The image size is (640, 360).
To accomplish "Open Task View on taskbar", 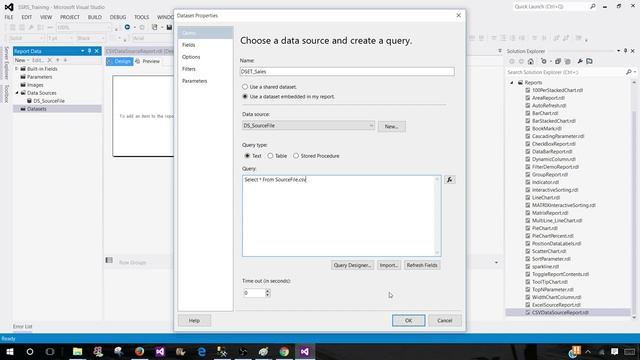I will pyautogui.click(x=50, y=351).
